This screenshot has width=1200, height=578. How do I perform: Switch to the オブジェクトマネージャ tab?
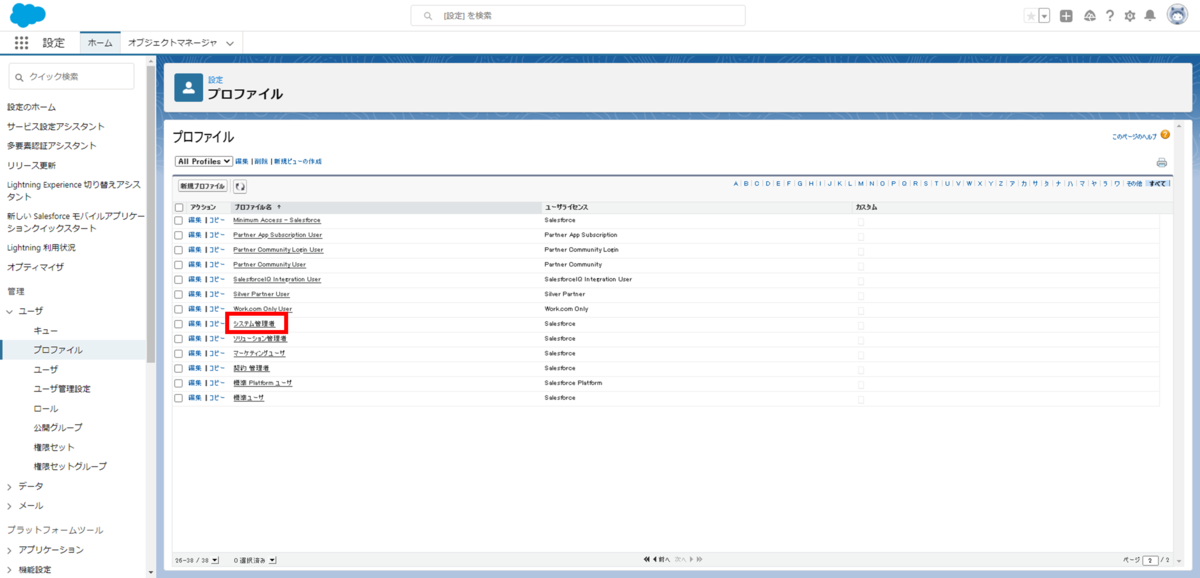coord(172,43)
